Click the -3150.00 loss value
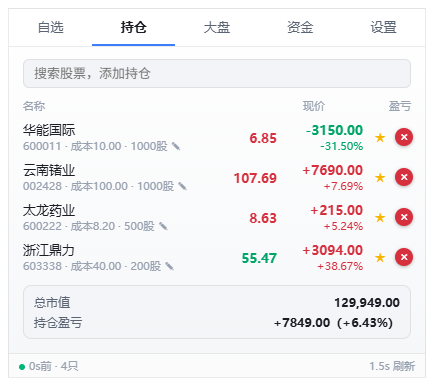Screen dimensions: 434x386 (x=334, y=130)
